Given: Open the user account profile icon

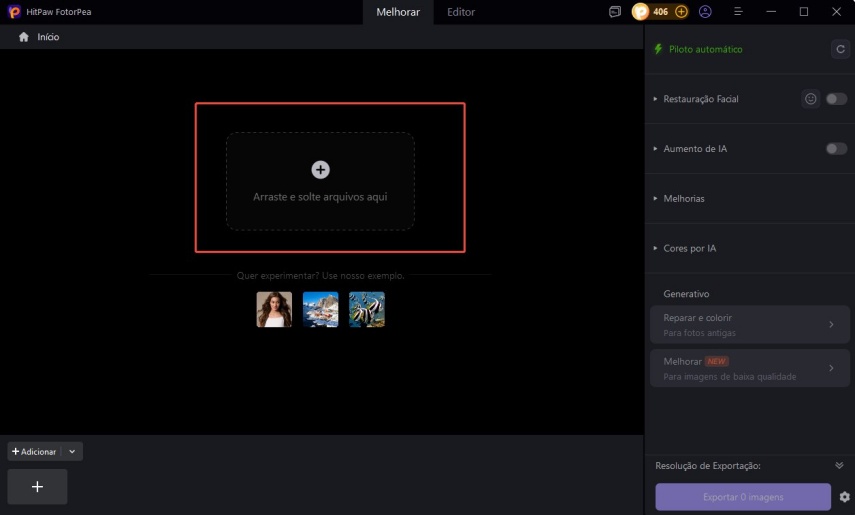Looking at the screenshot, I should [x=706, y=12].
